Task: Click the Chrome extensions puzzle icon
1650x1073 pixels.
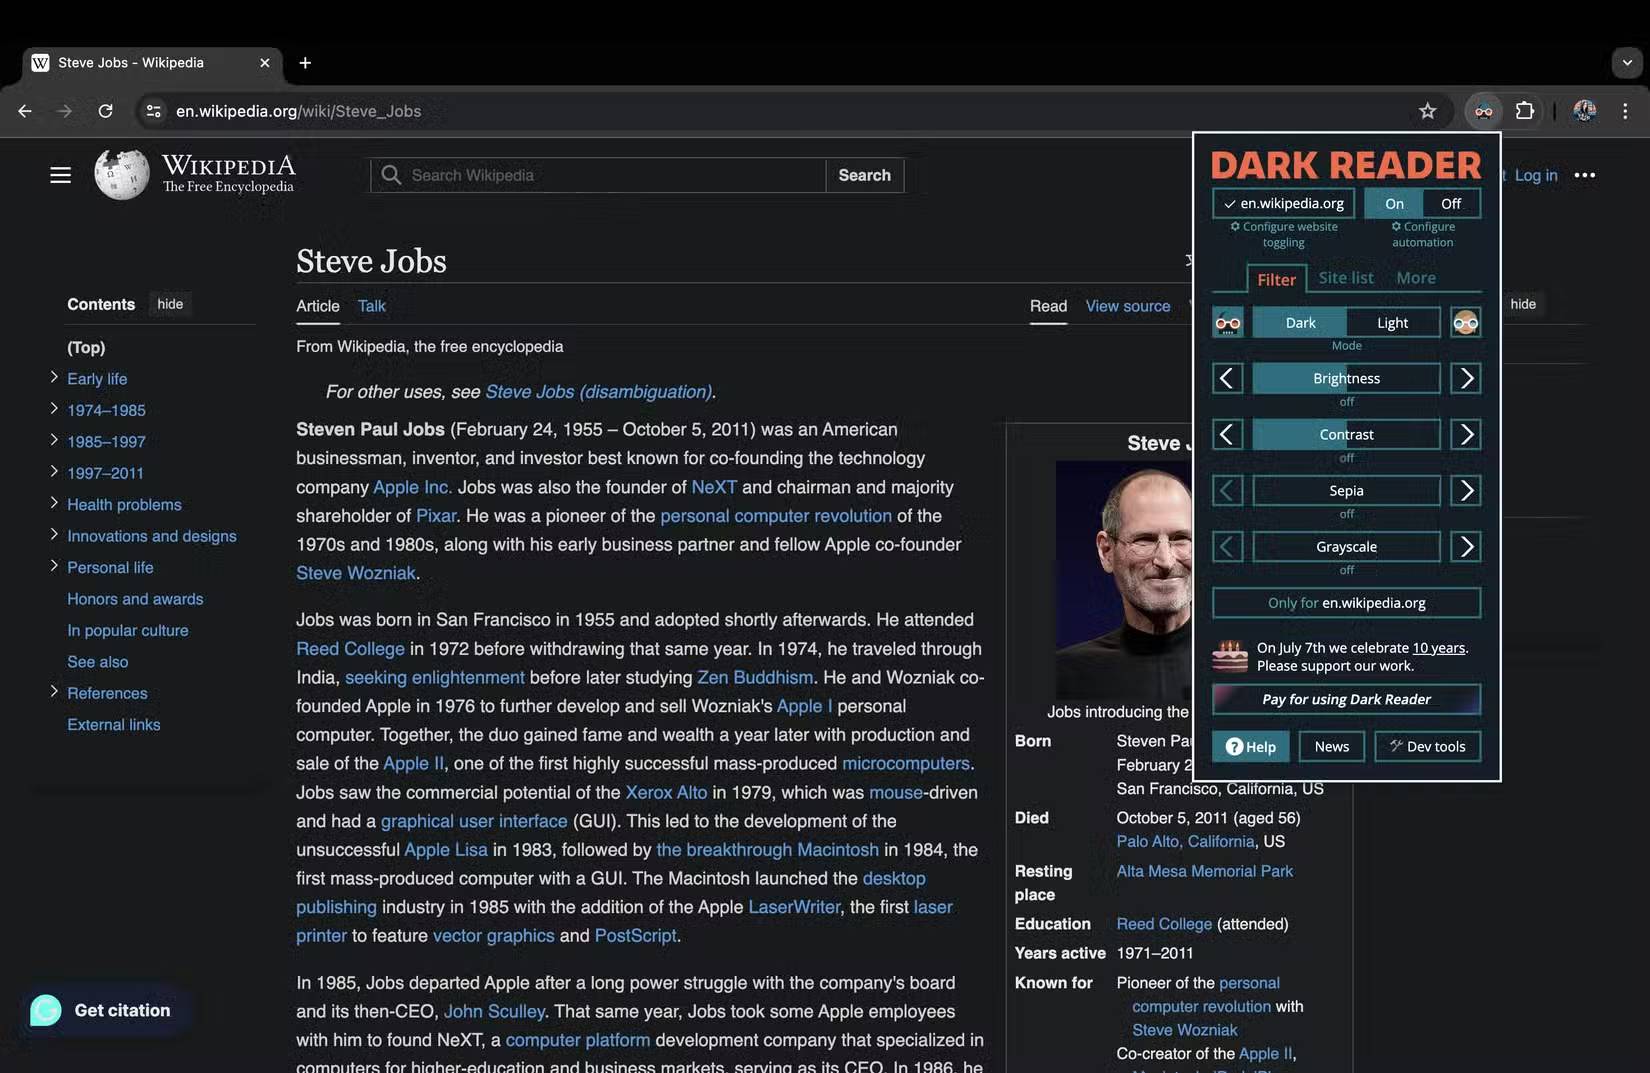Action: coord(1525,111)
